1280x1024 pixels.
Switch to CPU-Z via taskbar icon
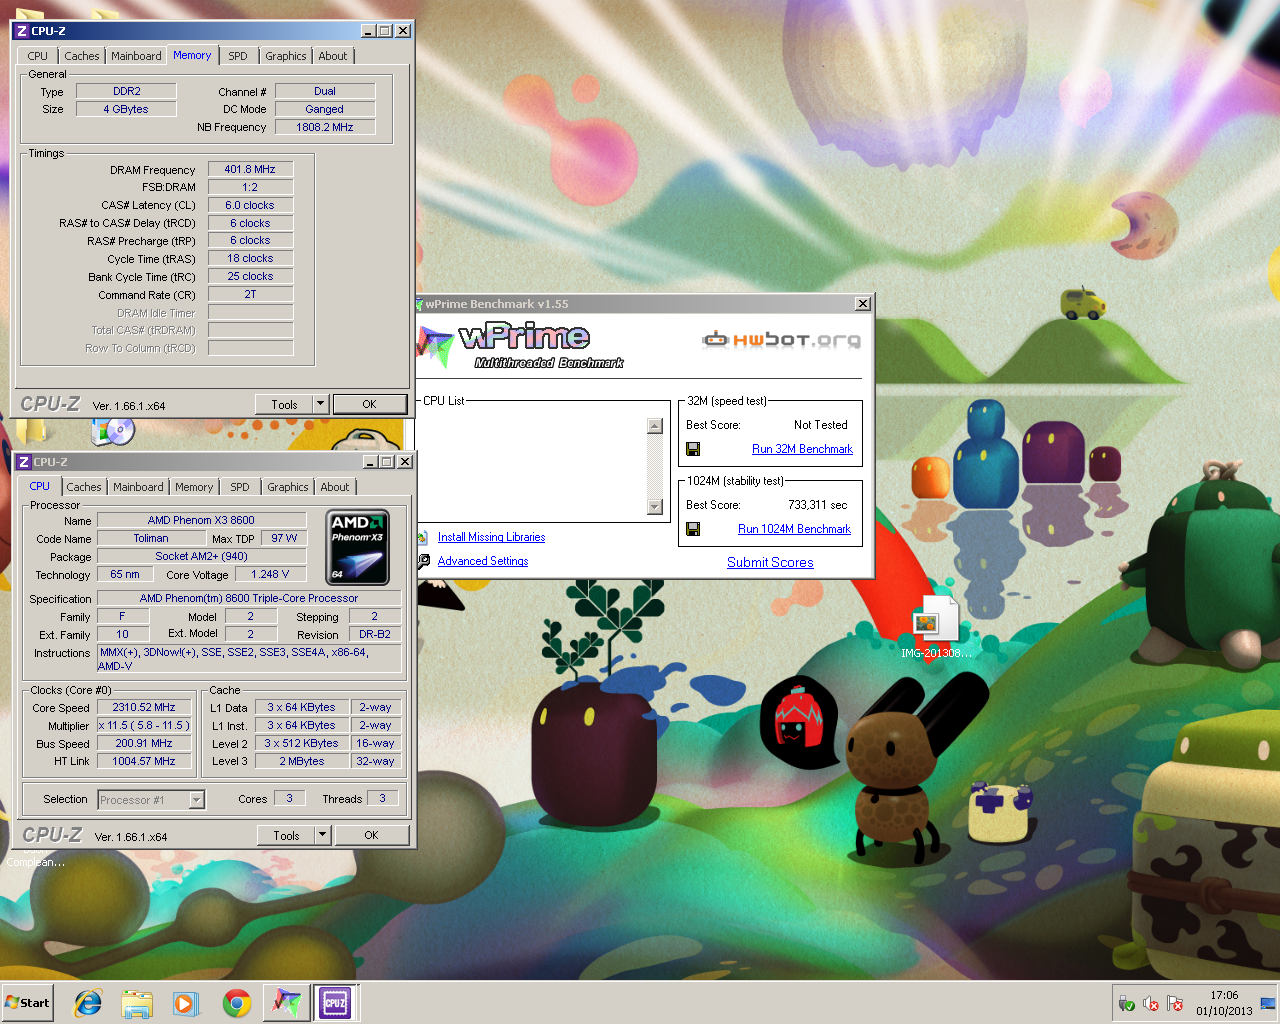[335, 1003]
